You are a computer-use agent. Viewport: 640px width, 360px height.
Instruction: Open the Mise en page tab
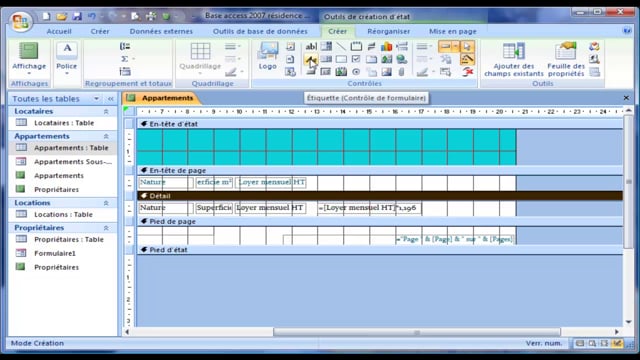(x=453, y=31)
